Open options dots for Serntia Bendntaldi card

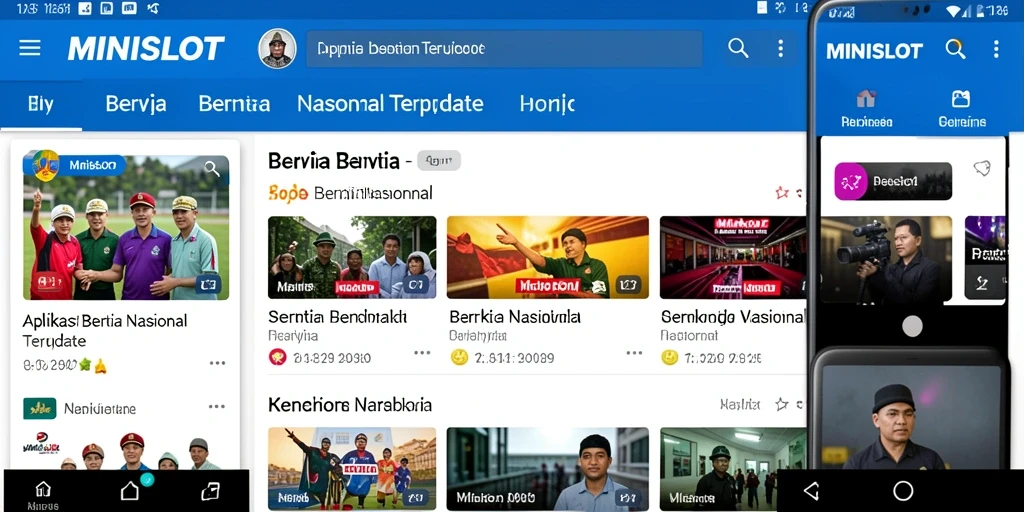pyautogui.click(x=422, y=353)
